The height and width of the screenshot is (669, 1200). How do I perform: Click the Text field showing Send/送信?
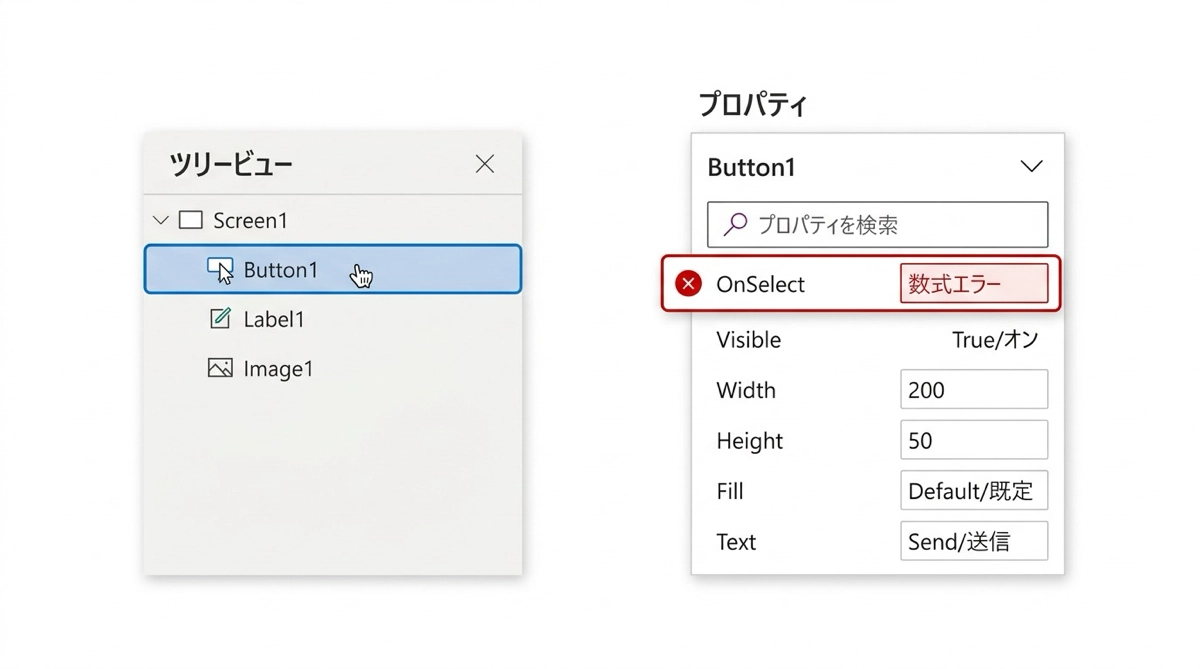pyautogui.click(x=973, y=542)
